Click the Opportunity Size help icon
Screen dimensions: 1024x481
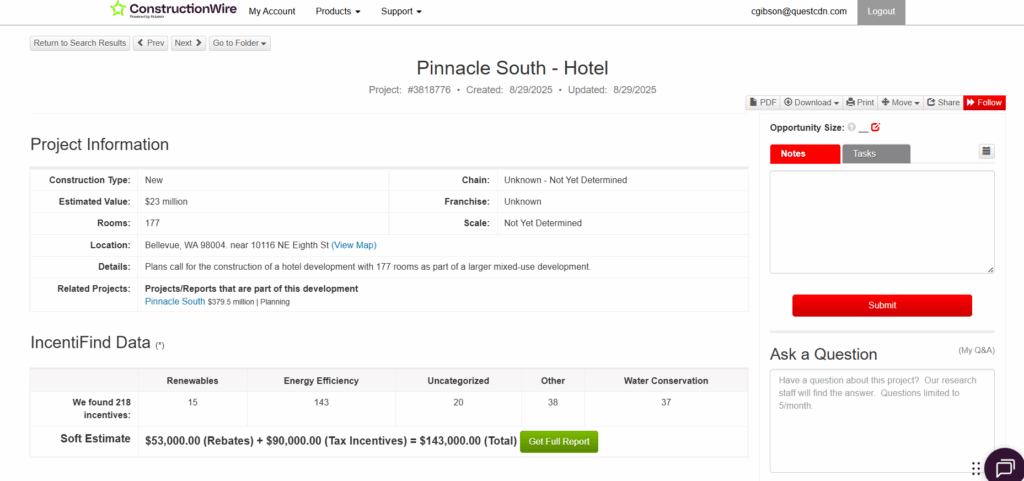click(x=852, y=127)
